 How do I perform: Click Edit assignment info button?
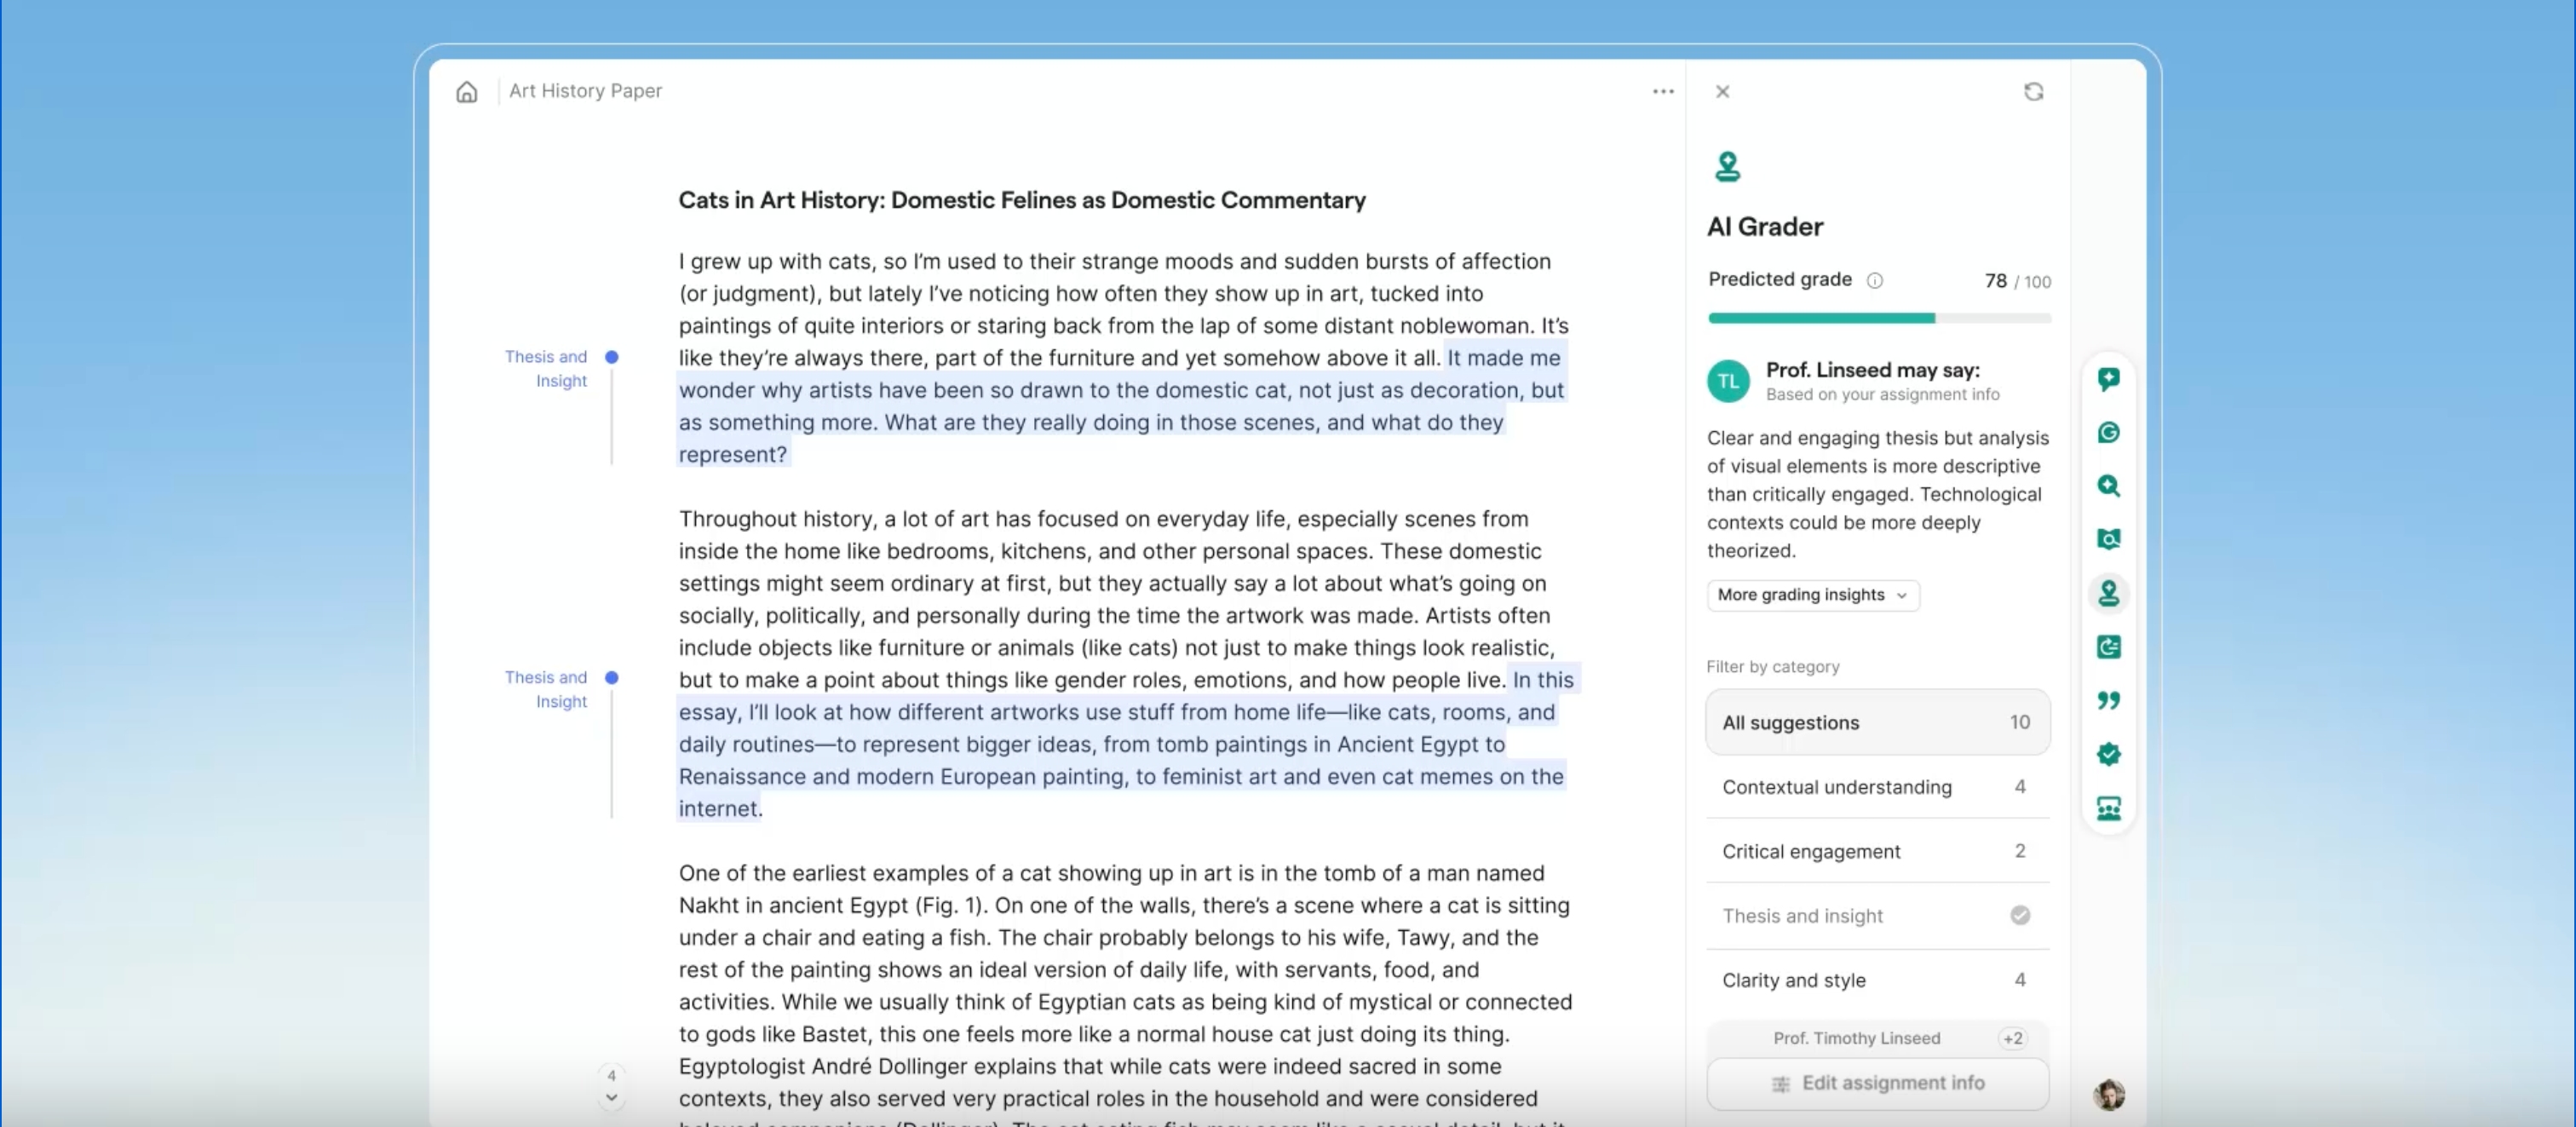[1876, 1083]
